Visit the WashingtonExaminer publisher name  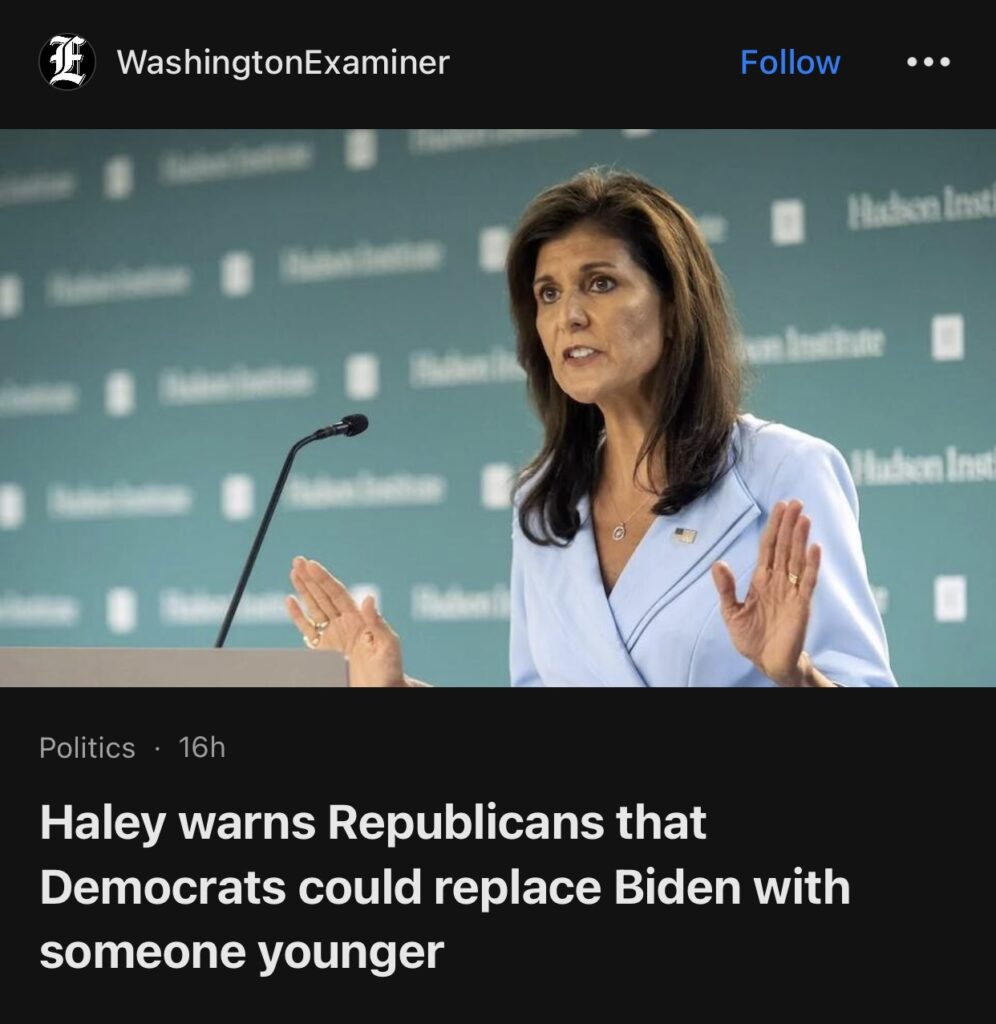click(x=283, y=63)
